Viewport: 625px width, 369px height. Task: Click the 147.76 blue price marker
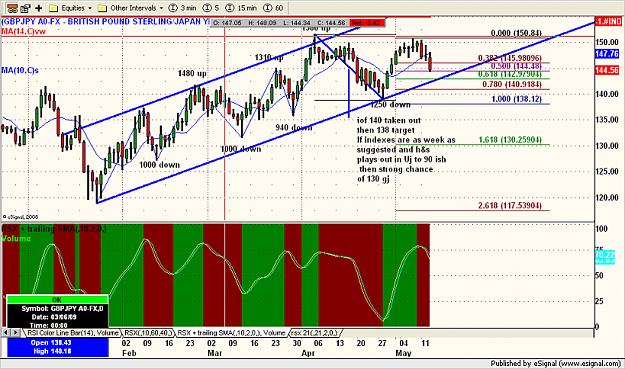(x=607, y=54)
